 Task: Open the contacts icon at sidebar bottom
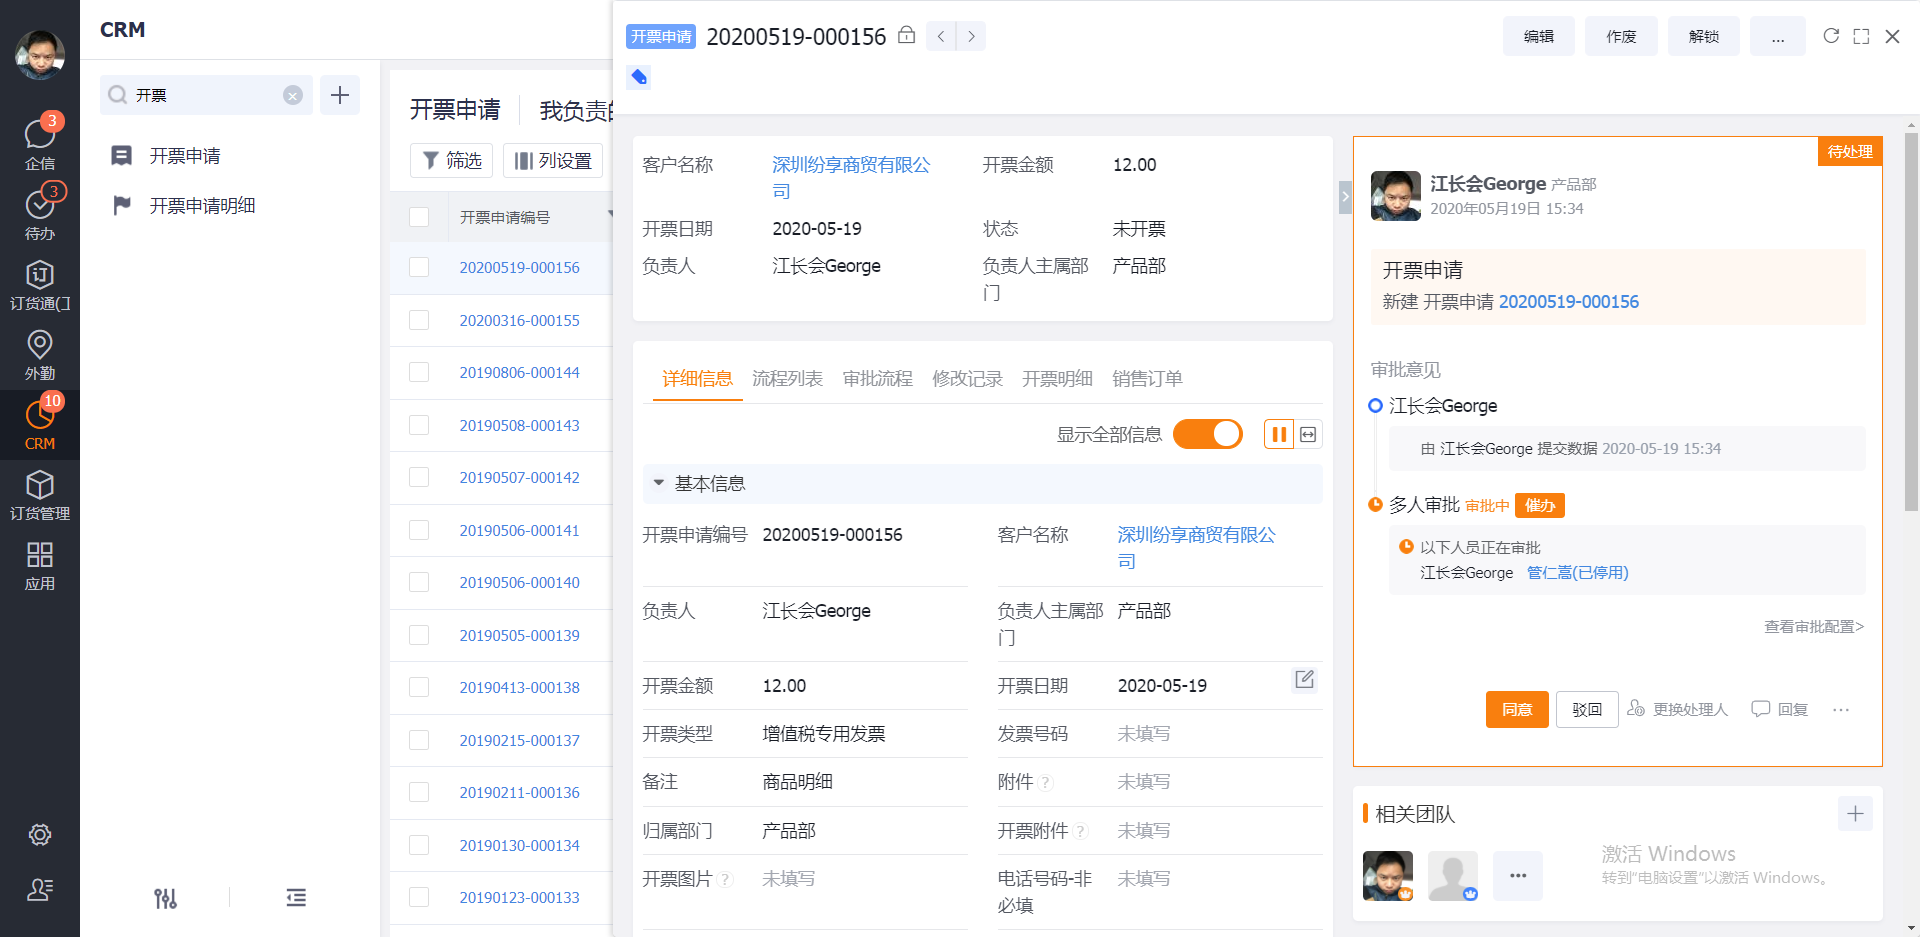tap(40, 889)
